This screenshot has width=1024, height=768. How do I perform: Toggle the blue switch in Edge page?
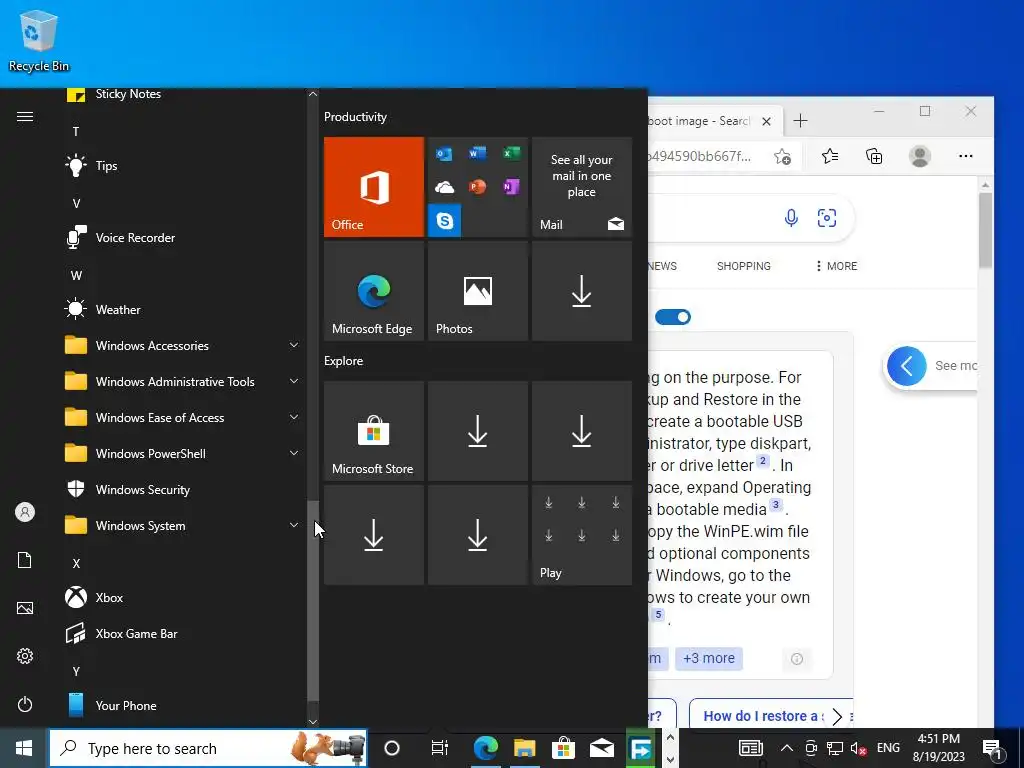pos(672,317)
